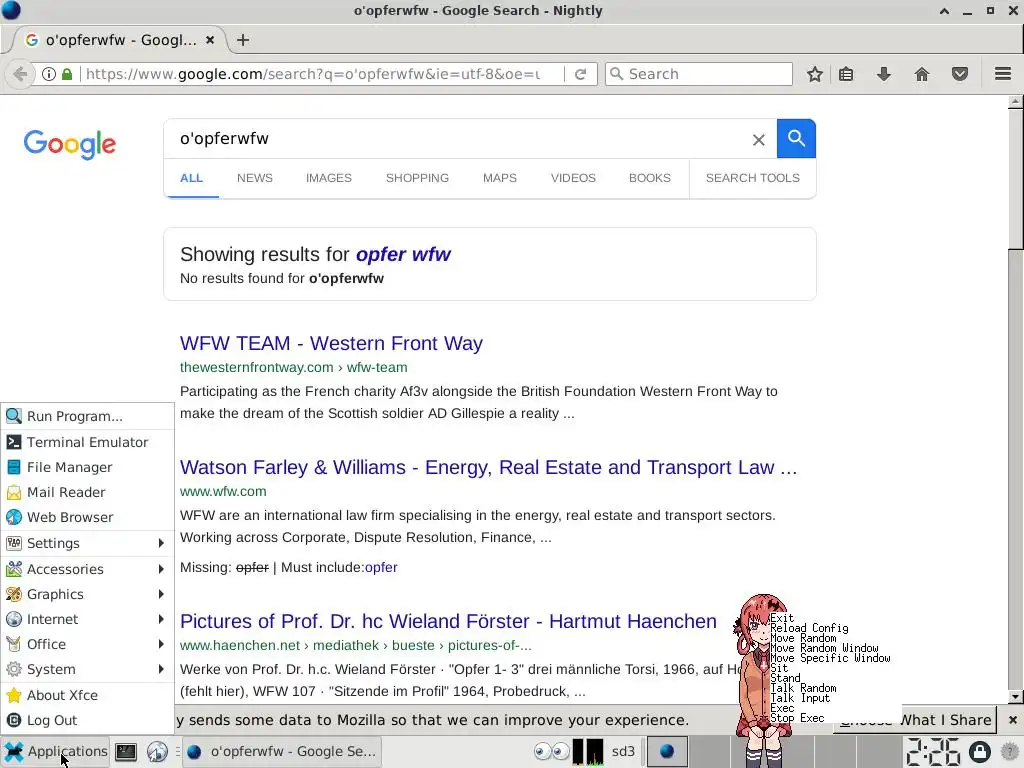The image size is (1024, 768).
Task: Switch to the IMAGES search tab
Action: click(328, 178)
